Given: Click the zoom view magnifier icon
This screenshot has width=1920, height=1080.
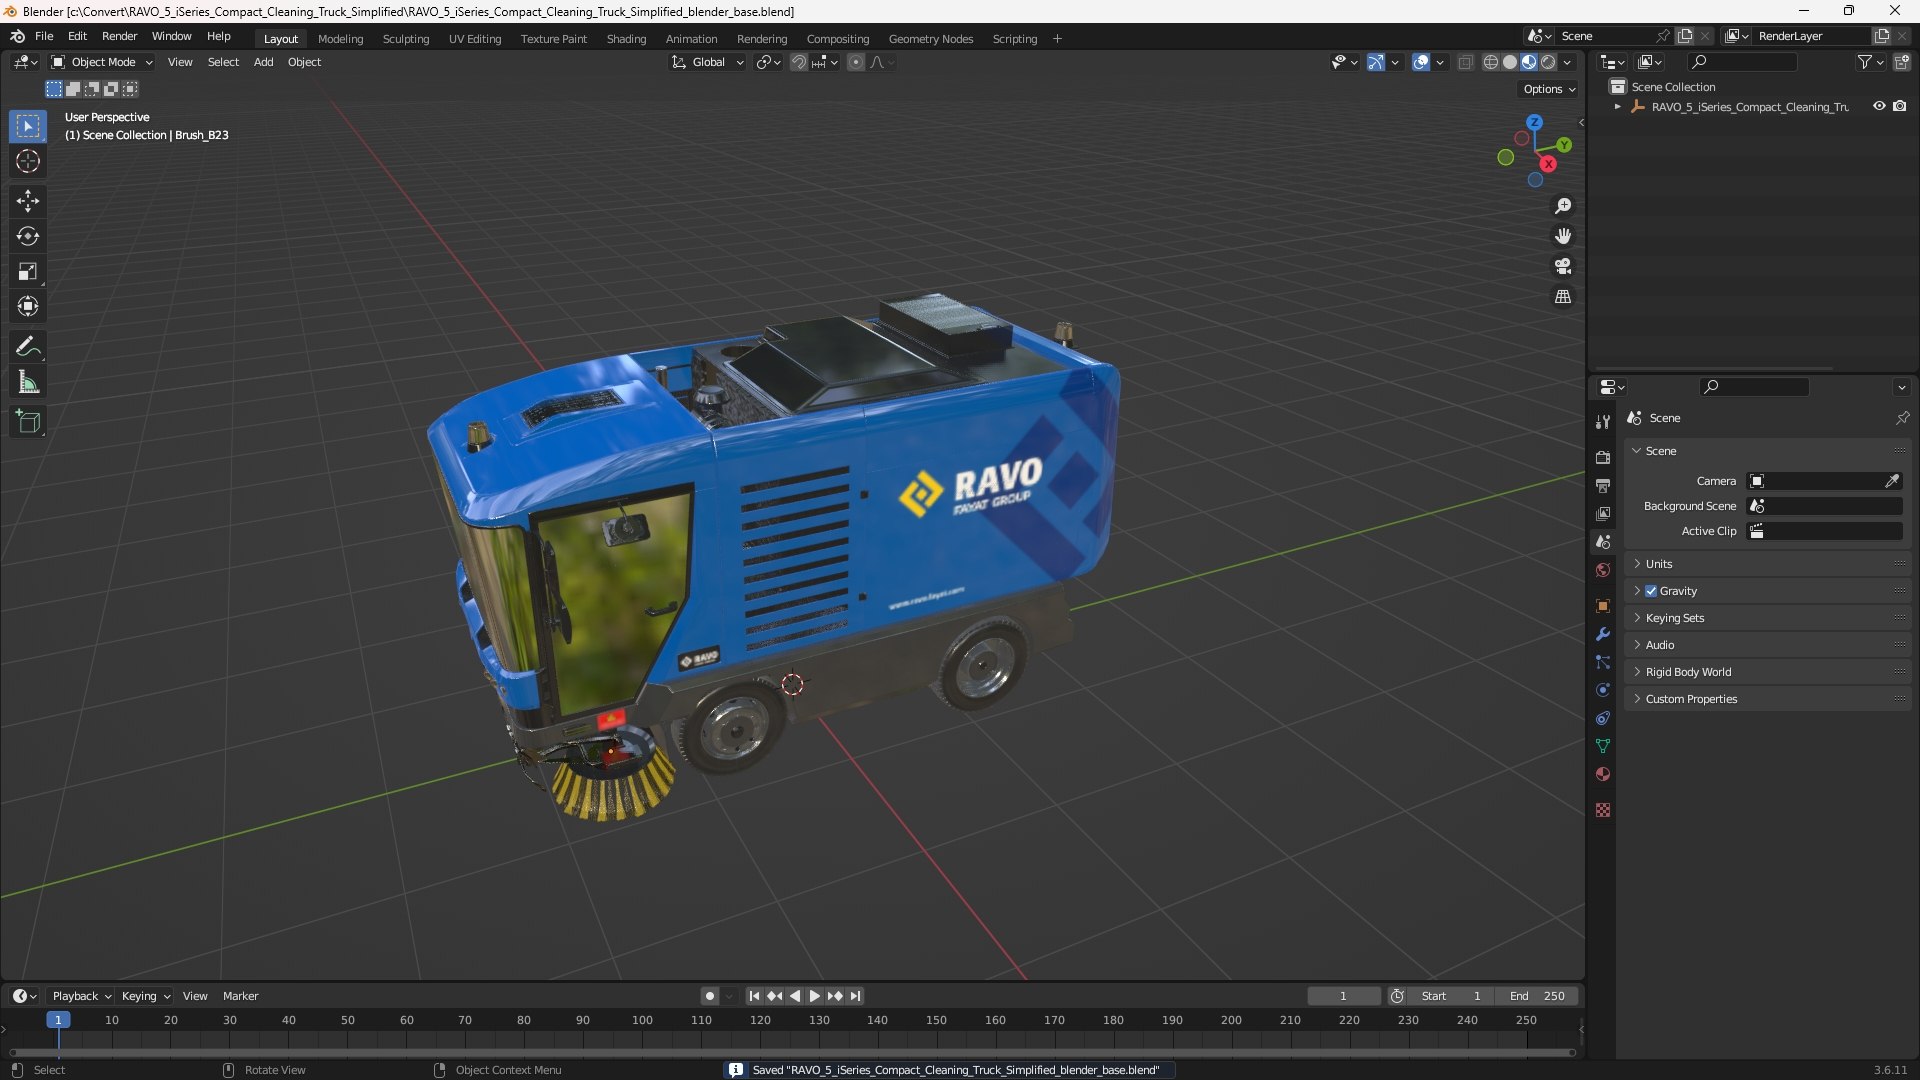Looking at the screenshot, I should pos(1563,206).
